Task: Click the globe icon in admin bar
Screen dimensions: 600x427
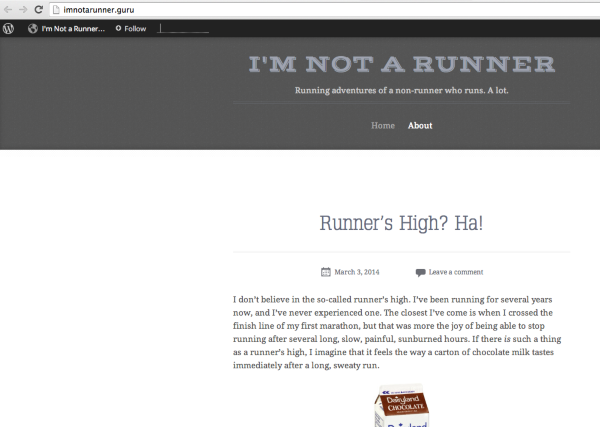Action: (33, 28)
